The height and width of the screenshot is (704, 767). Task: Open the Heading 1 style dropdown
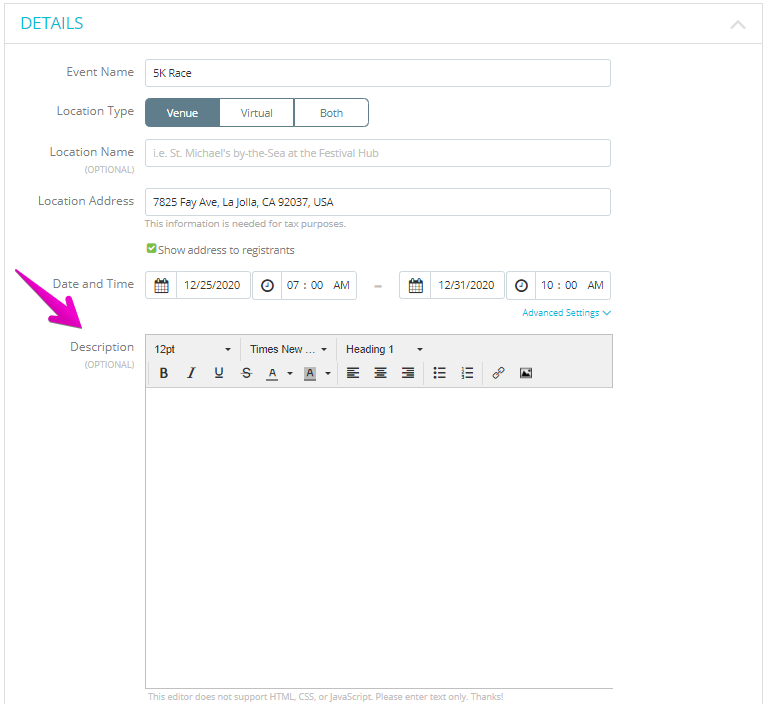tap(384, 349)
